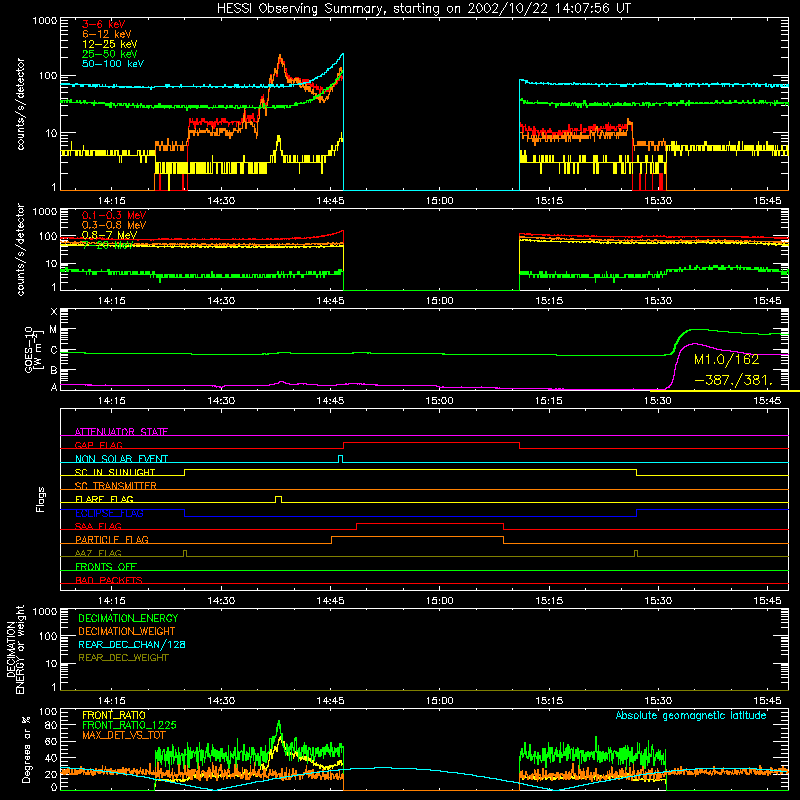The image size is (800, 800).
Task: Click the 15:00 tick label under Flags panel
Action: [x=439, y=601]
